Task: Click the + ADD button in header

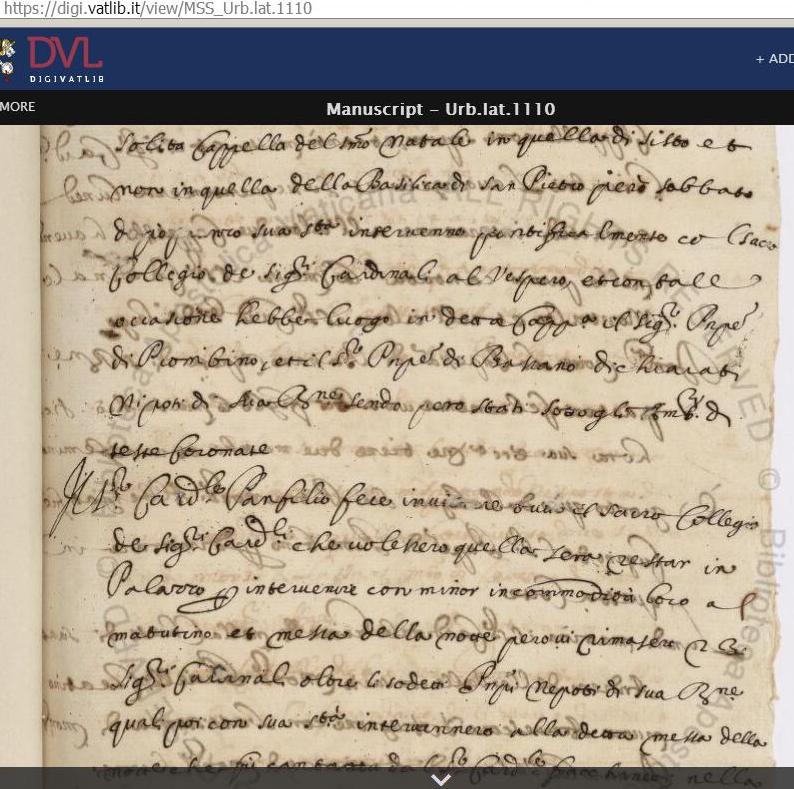Action: click(x=775, y=59)
